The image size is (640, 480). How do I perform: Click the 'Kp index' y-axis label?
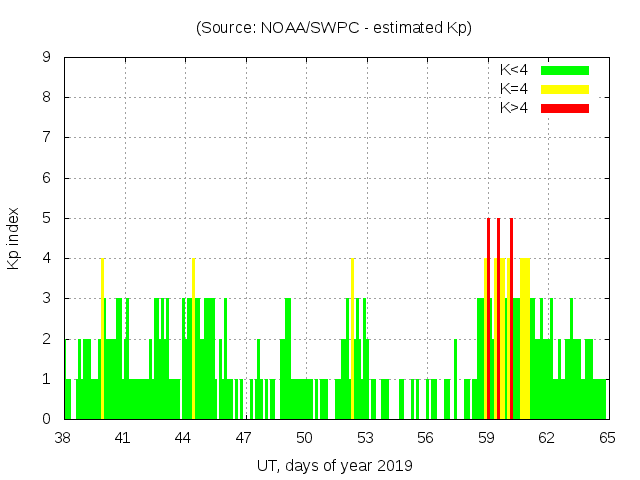click(x=14, y=238)
